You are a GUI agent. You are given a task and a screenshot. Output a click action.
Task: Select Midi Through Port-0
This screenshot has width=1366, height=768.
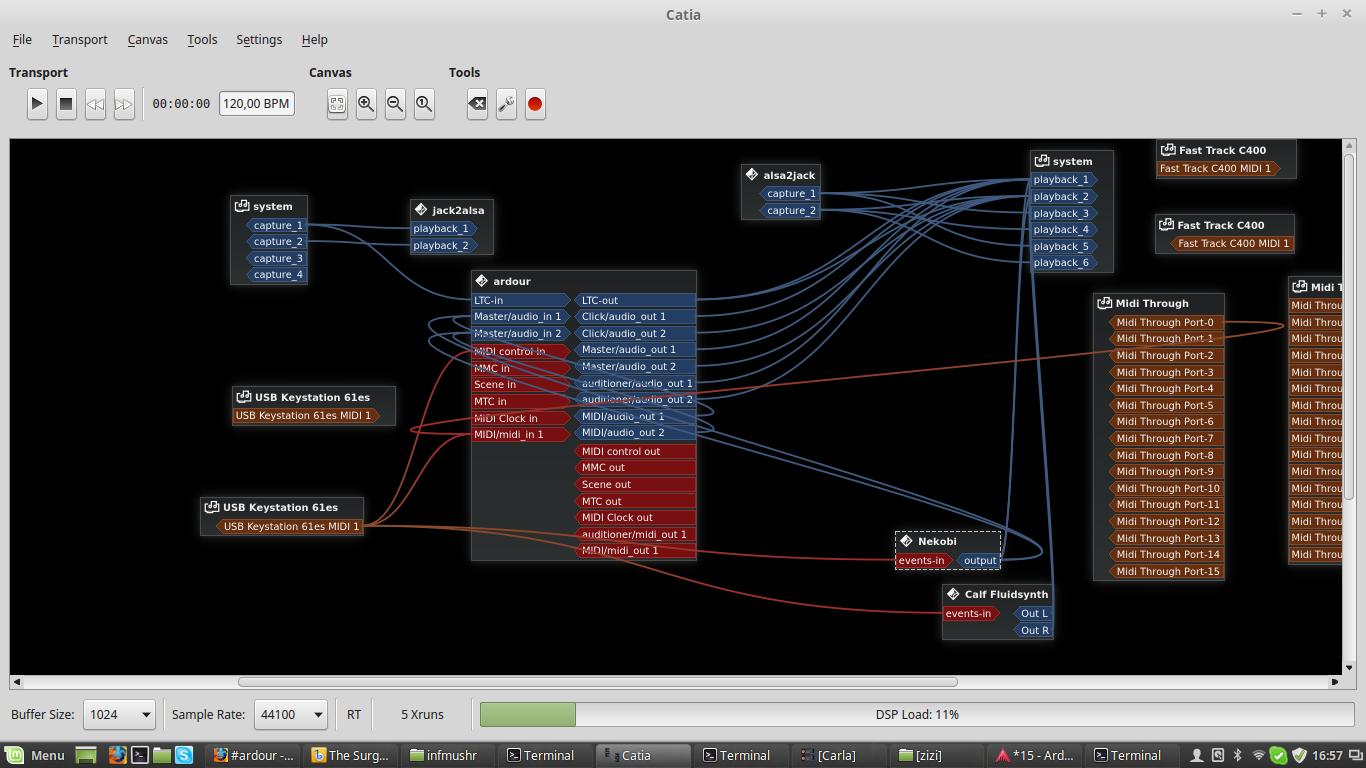coord(1165,322)
